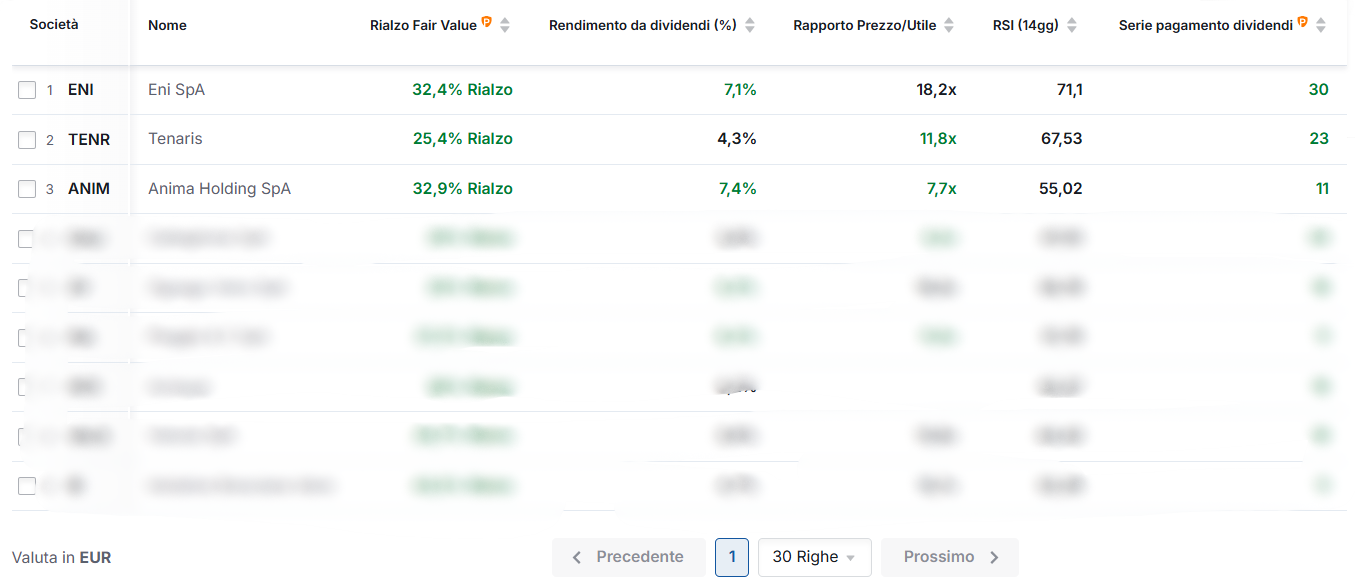Open the Tenaris company link
Screen dimensions: 1355x582
(x=175, y=139)
